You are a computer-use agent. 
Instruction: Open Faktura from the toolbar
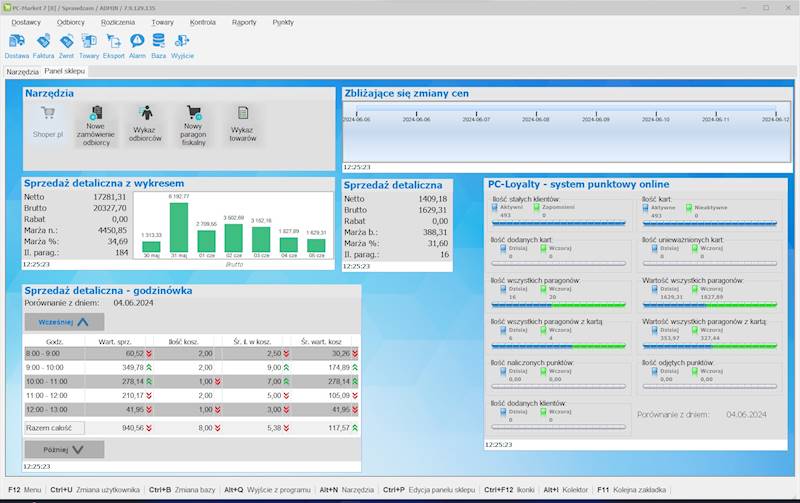tap(43, 45)
